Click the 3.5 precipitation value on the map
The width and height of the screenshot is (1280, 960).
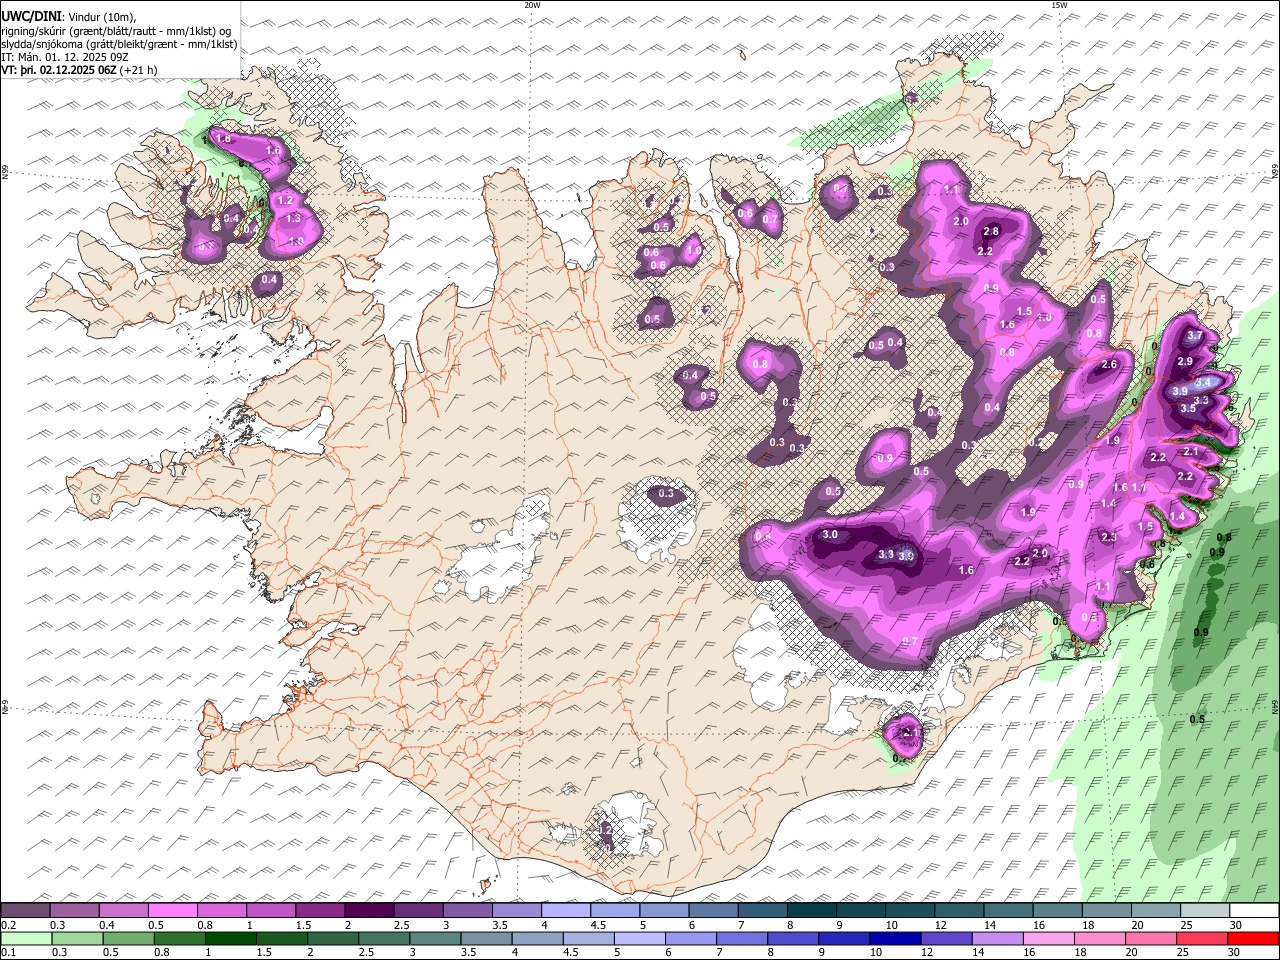tap(1188, 408)
